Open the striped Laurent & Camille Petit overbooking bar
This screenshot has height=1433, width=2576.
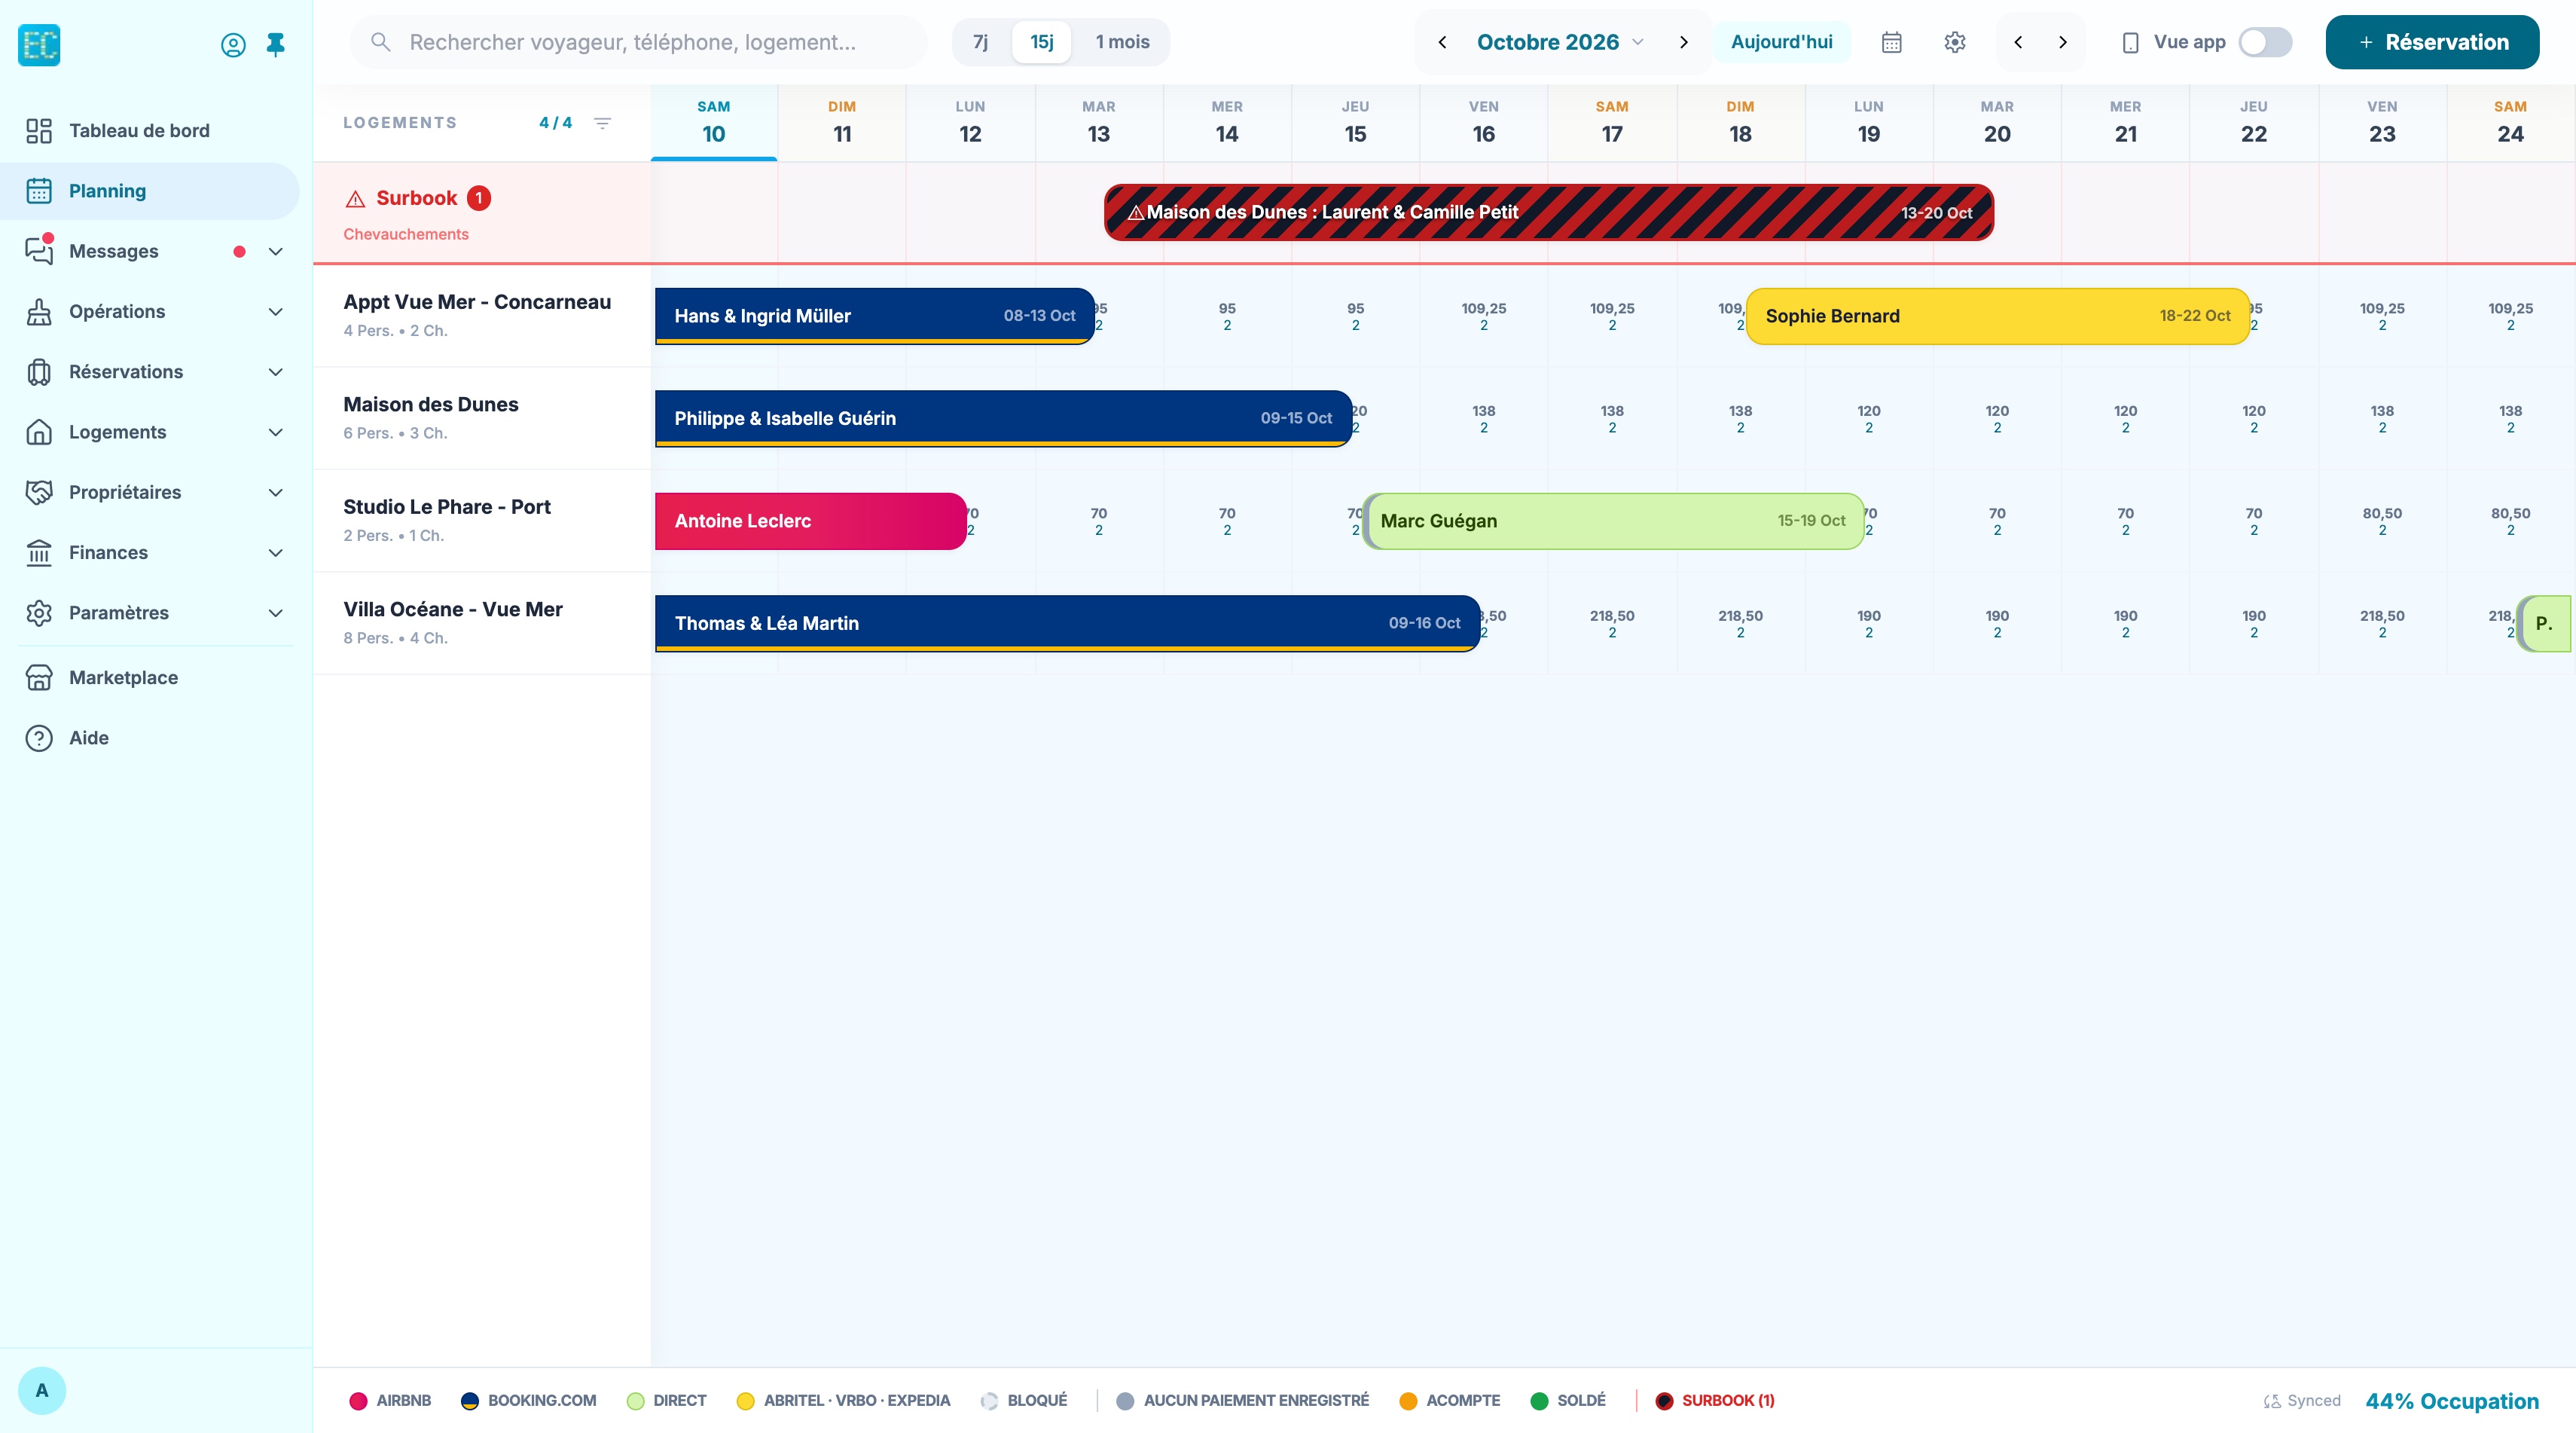tap(1549, 212)
